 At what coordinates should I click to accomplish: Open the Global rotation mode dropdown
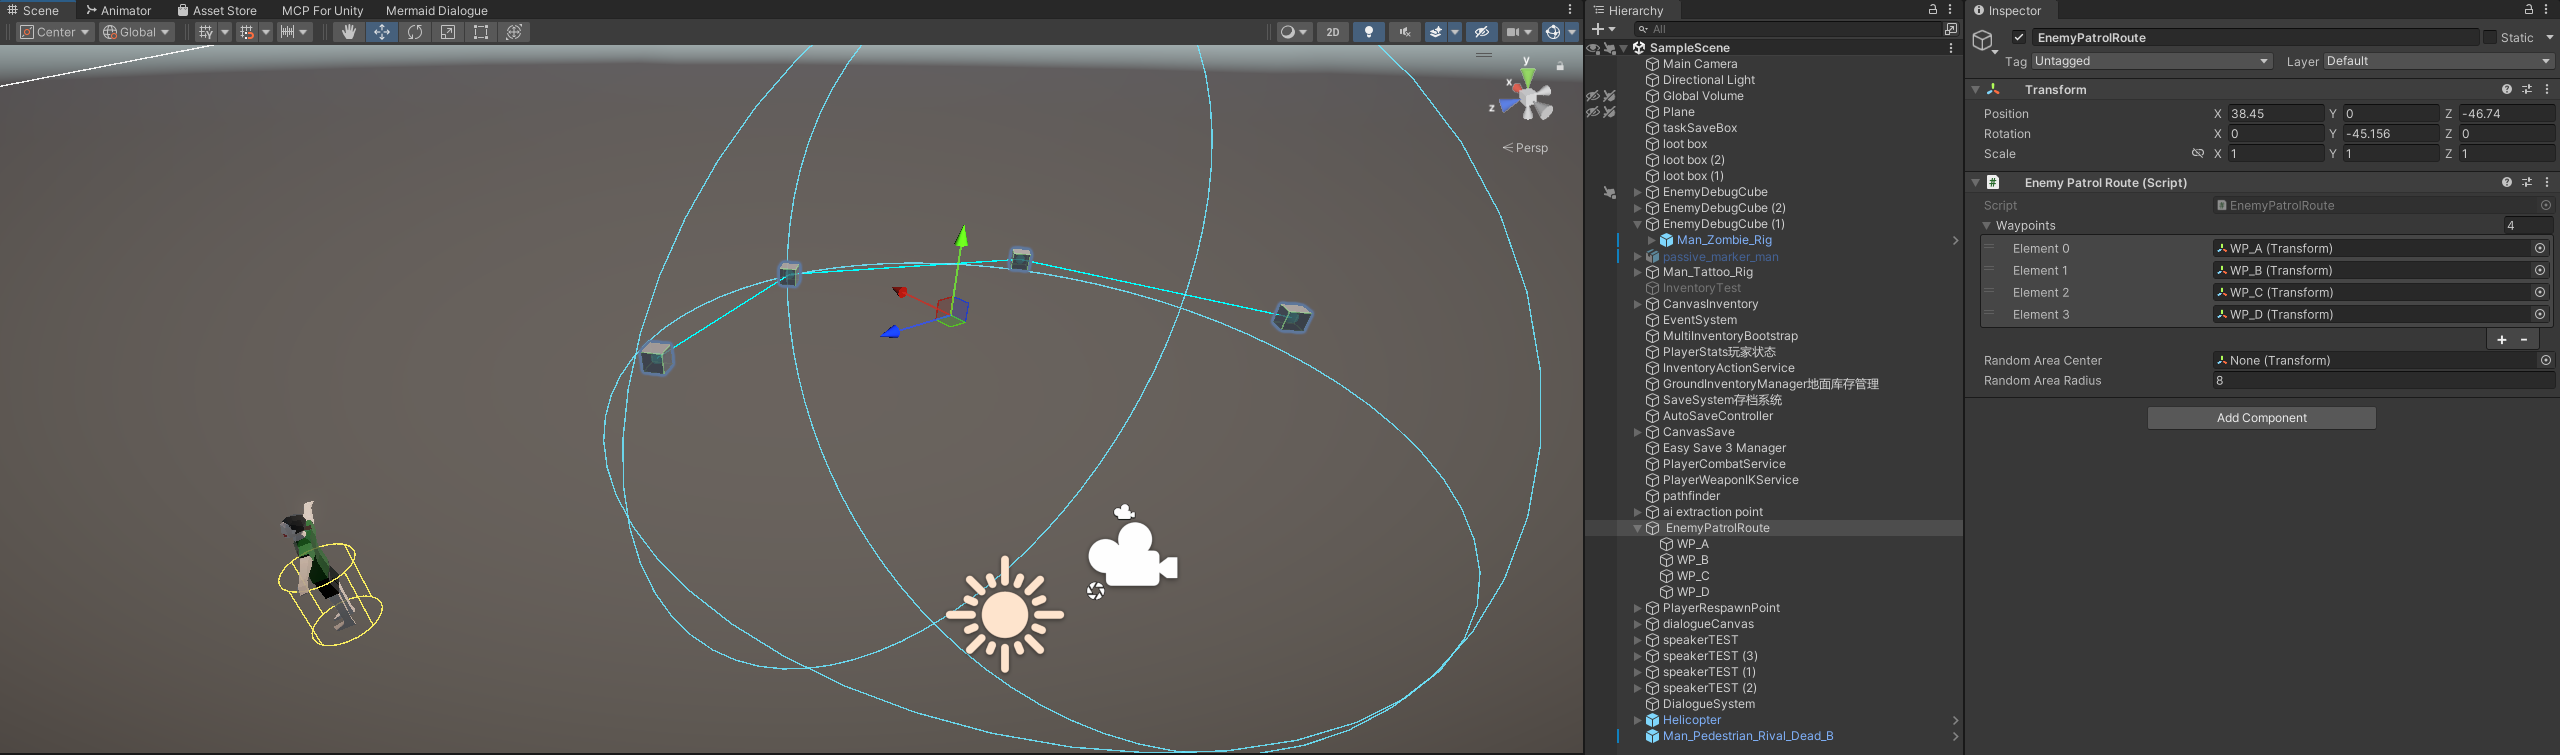(x=136, y=32)
